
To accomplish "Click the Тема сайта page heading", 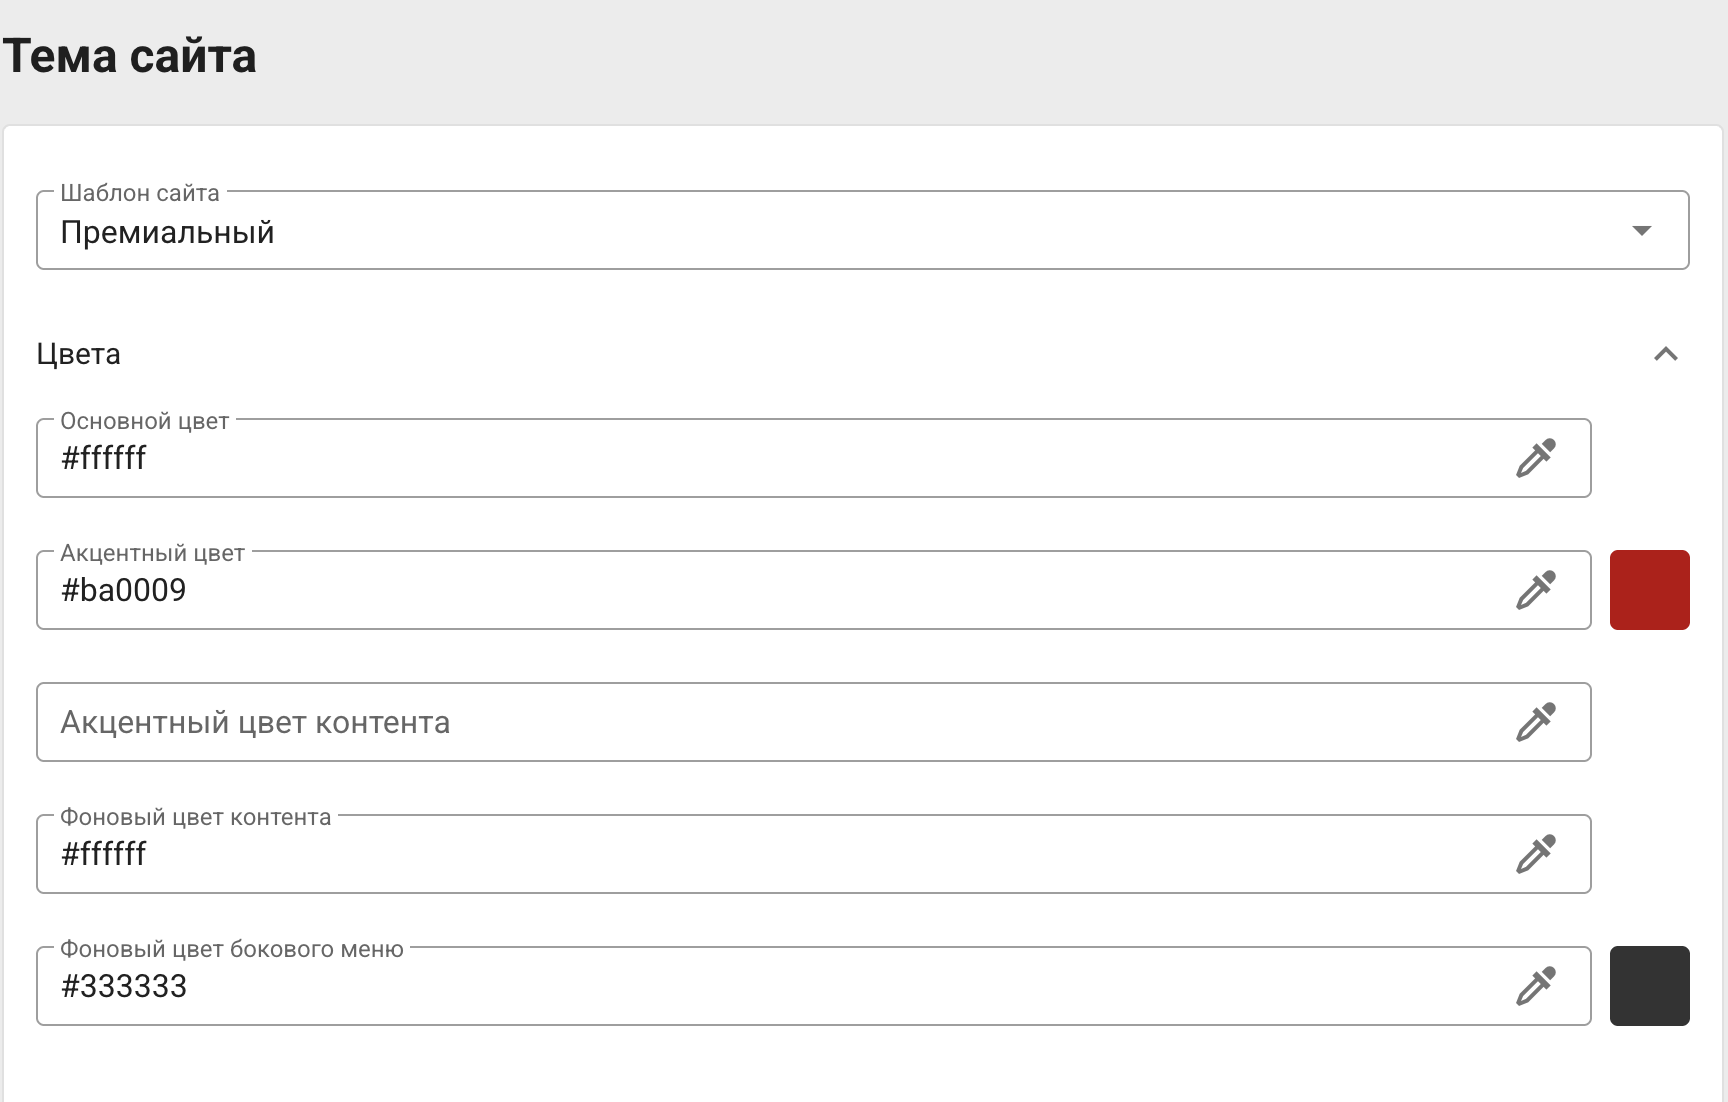I will [129, 56].
